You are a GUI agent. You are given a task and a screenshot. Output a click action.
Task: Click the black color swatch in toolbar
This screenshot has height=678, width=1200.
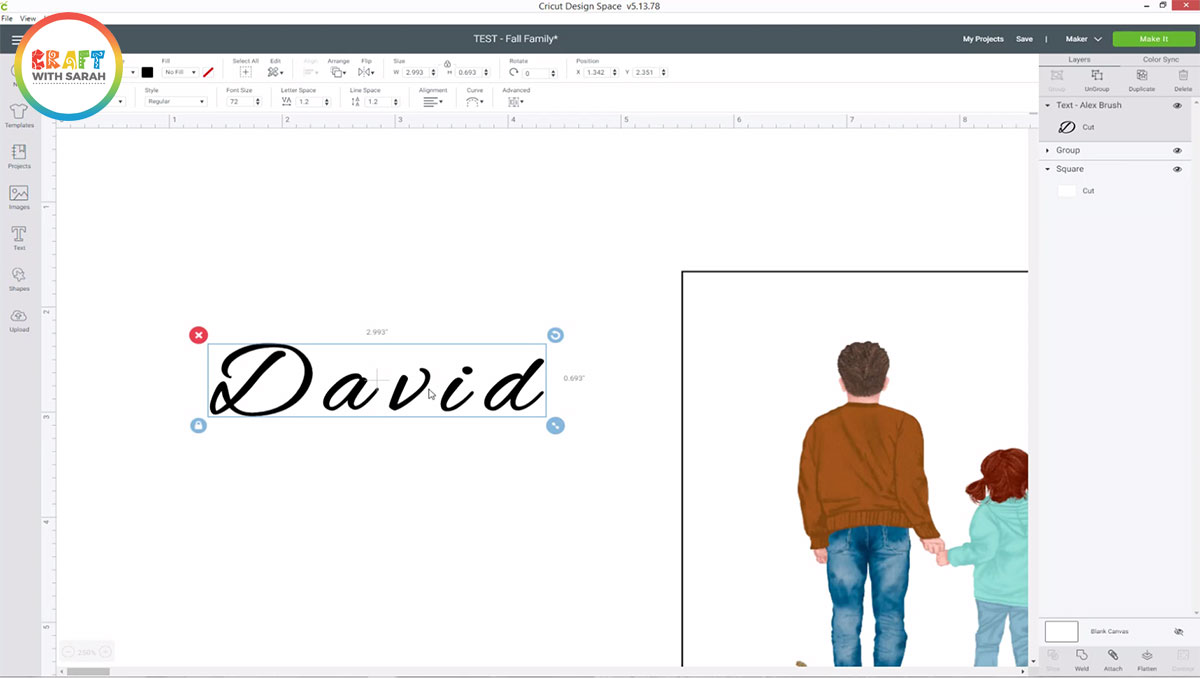pos(147,72)
